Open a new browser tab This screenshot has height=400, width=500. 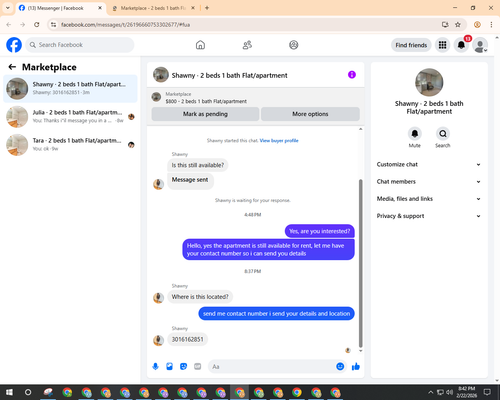207,8
